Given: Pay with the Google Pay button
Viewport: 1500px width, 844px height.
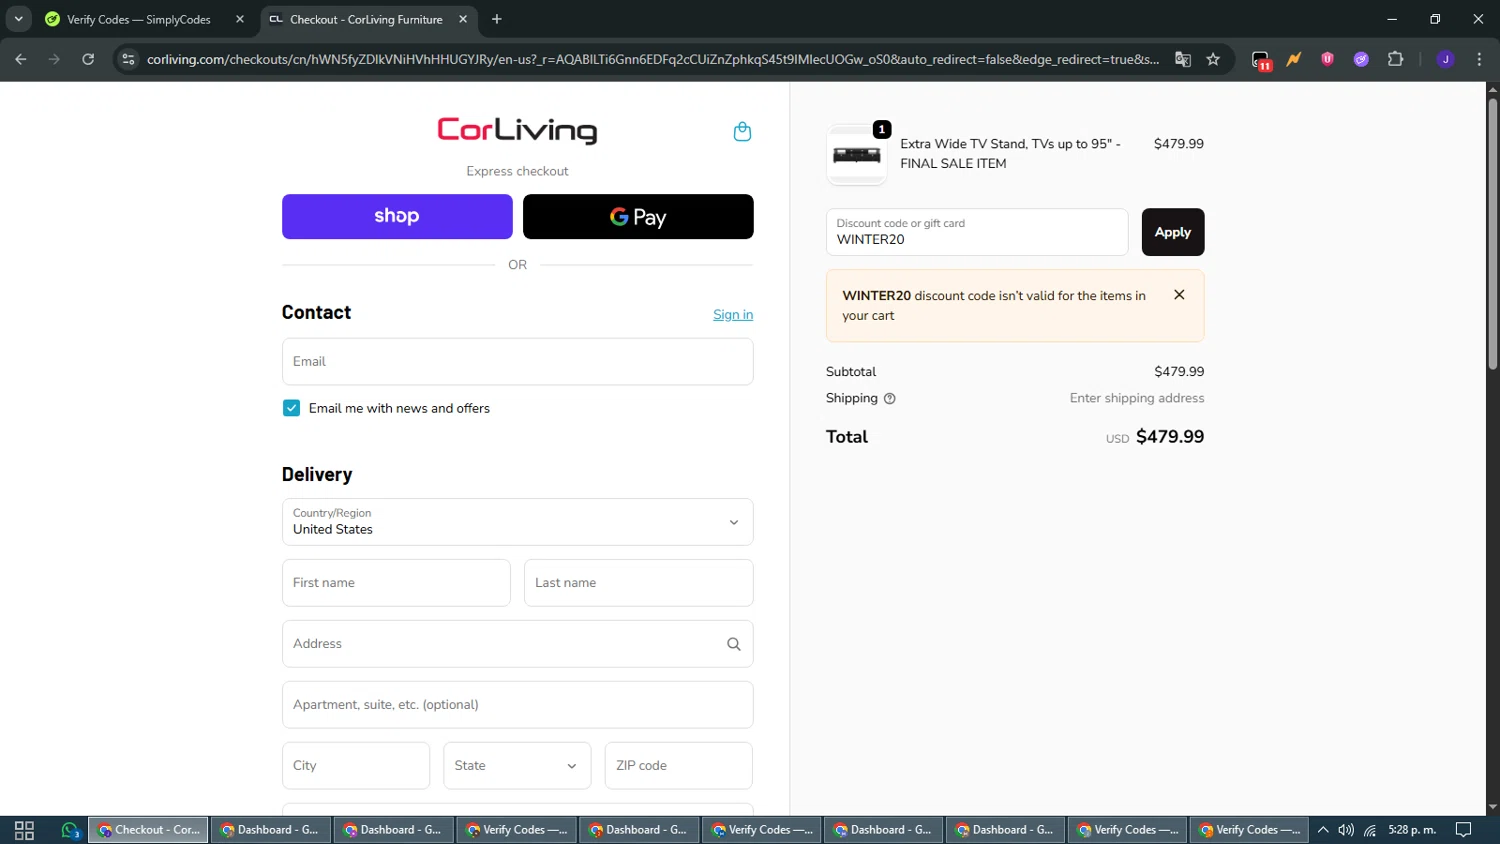Looking at the screenshot, I should point(638,217).
